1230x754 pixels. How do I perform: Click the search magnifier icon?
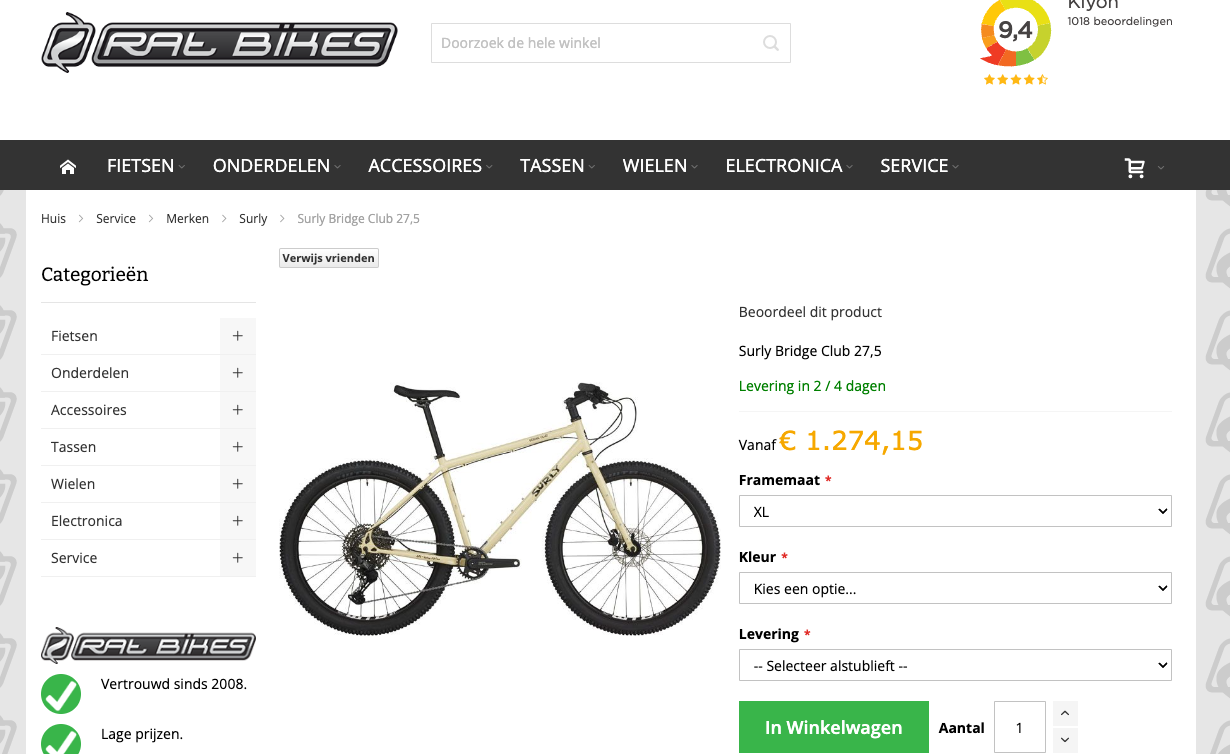770,43
